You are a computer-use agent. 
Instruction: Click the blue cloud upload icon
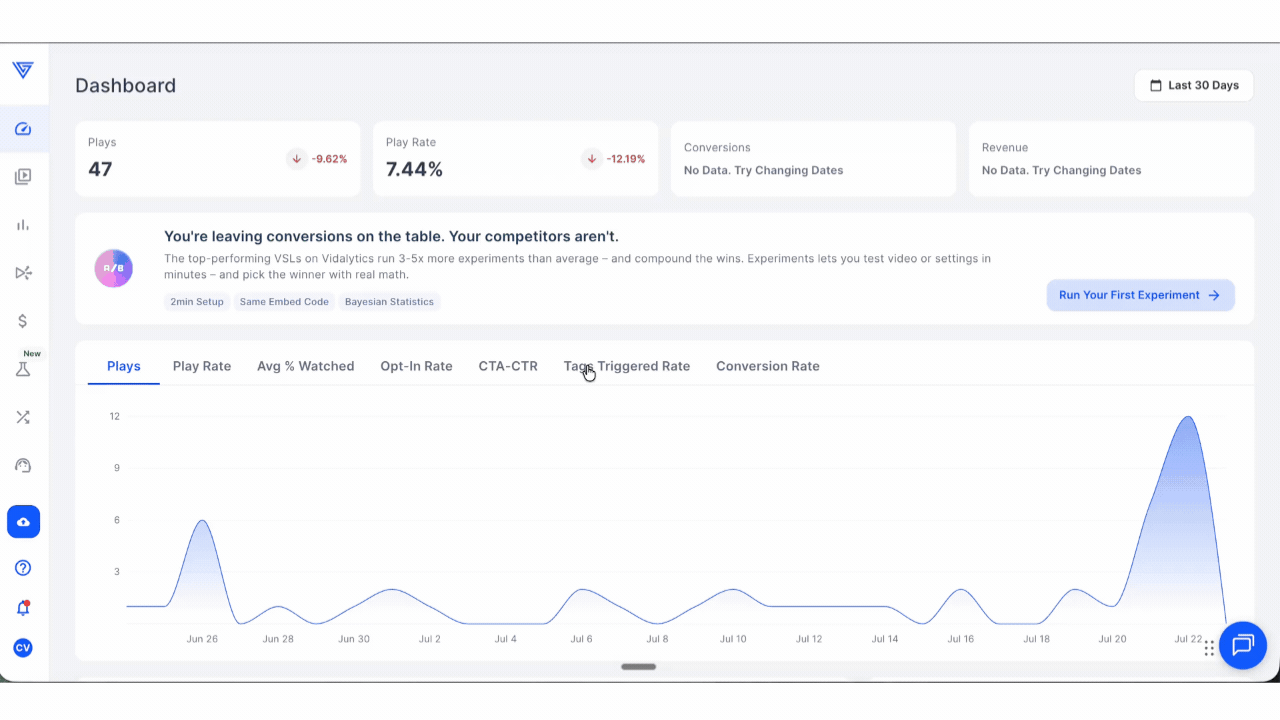pyautogui.click(x=23, y=522)
